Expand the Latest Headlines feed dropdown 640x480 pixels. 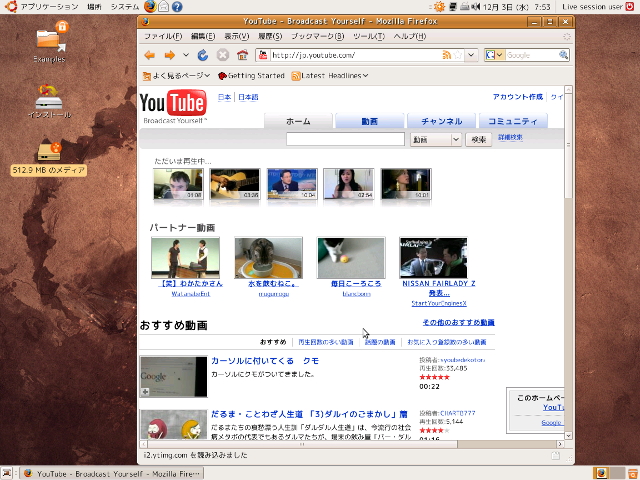330,76
